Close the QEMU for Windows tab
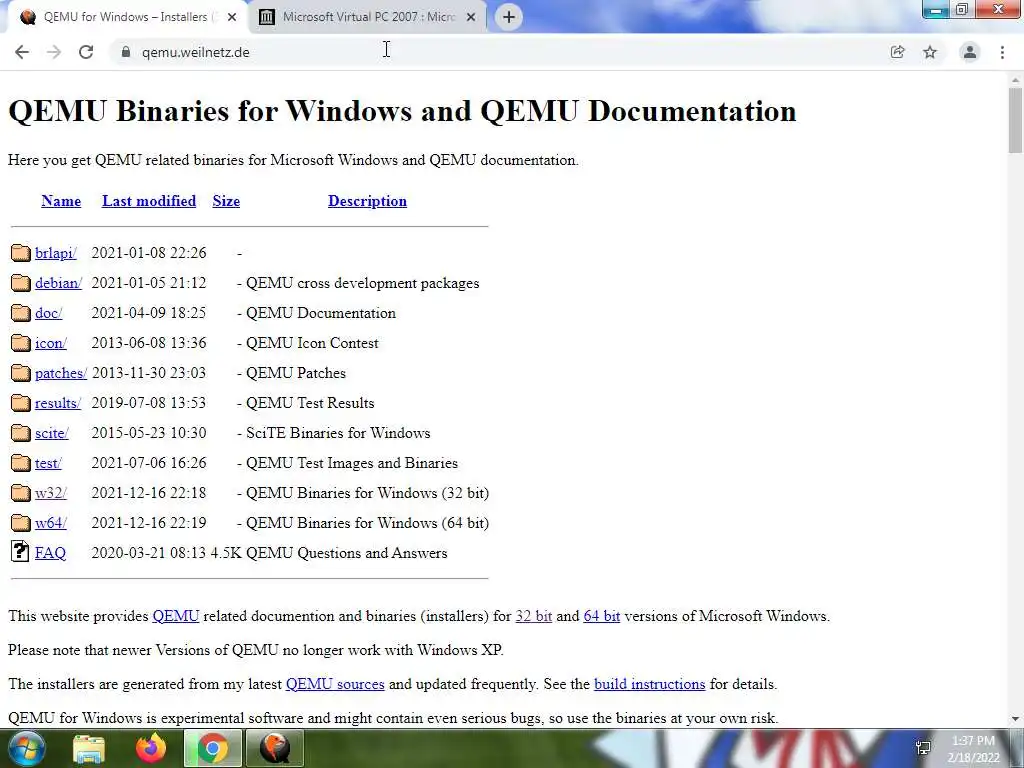 click(x=232, y=17)
